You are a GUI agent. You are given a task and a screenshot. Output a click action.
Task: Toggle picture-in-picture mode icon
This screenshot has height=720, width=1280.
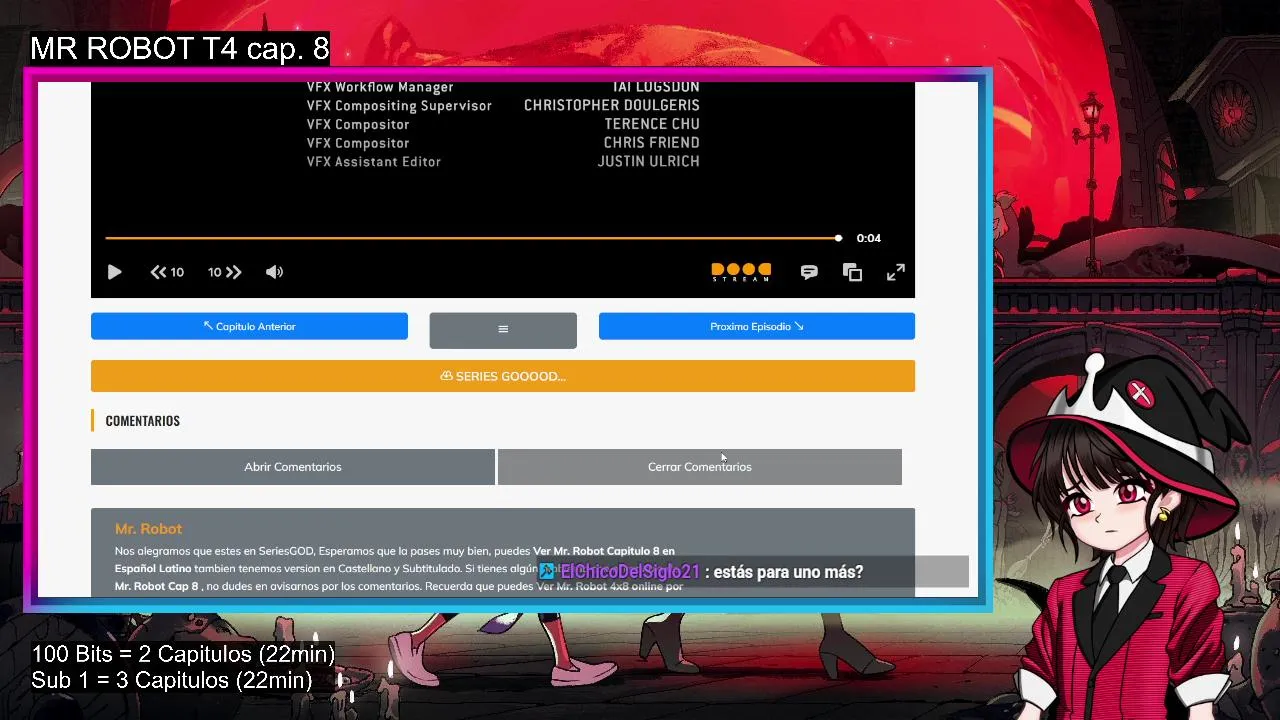[x=852, y=272]
